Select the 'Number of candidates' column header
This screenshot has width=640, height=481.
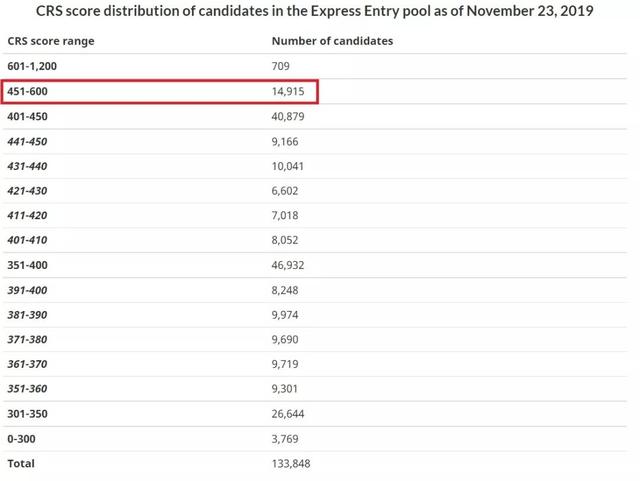point(332,41)
